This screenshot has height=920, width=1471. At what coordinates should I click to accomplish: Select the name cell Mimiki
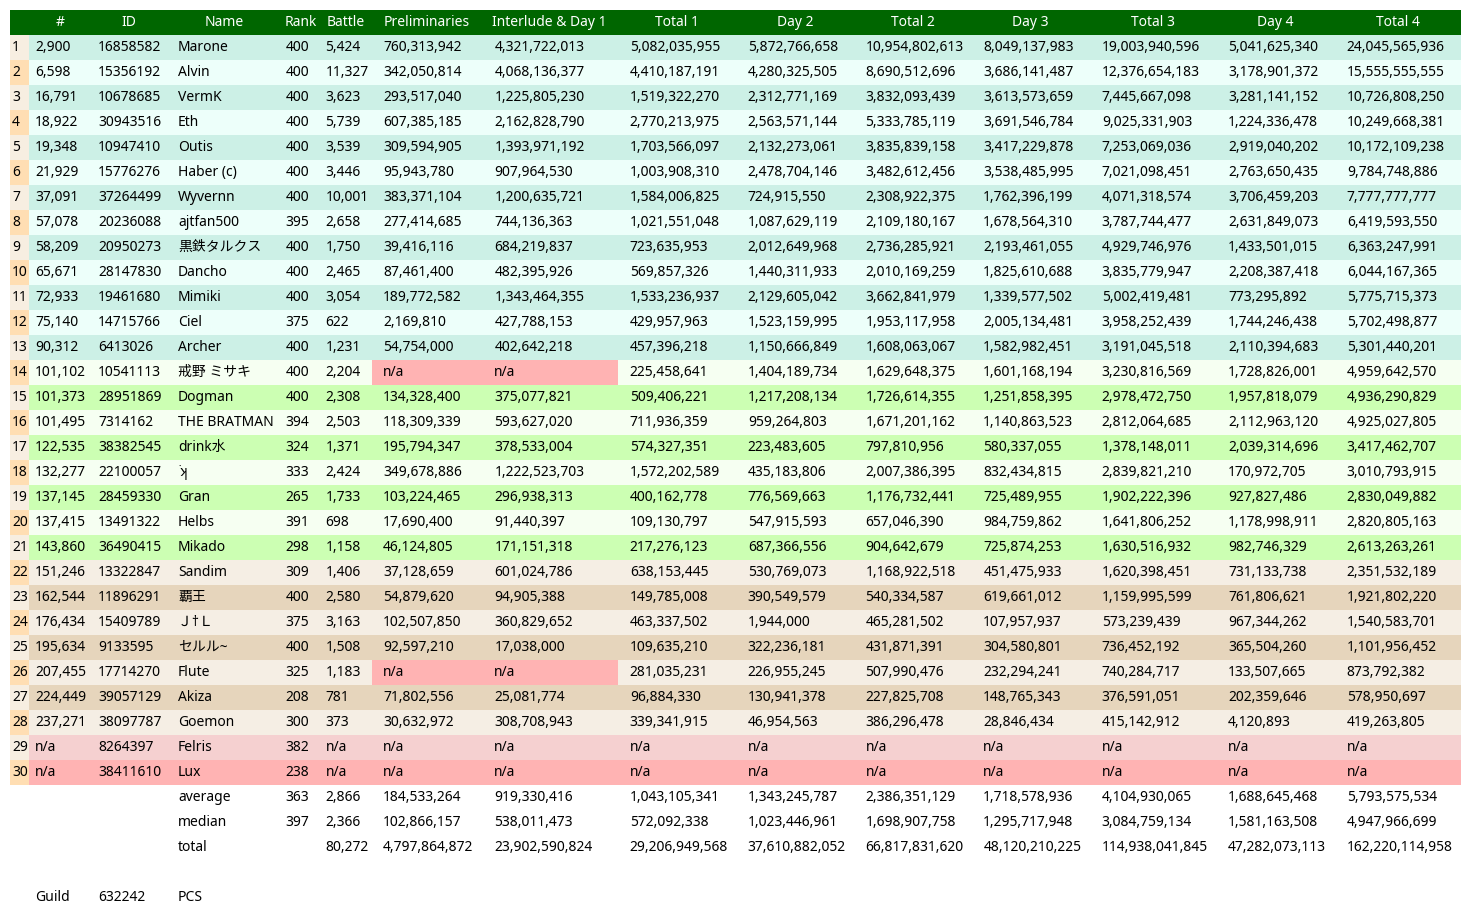click(200, 296)
